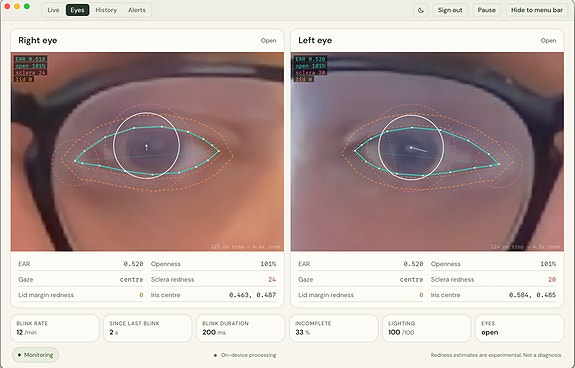Open the Alerts tab
The image size is (575, 368).
pos(137,10)
